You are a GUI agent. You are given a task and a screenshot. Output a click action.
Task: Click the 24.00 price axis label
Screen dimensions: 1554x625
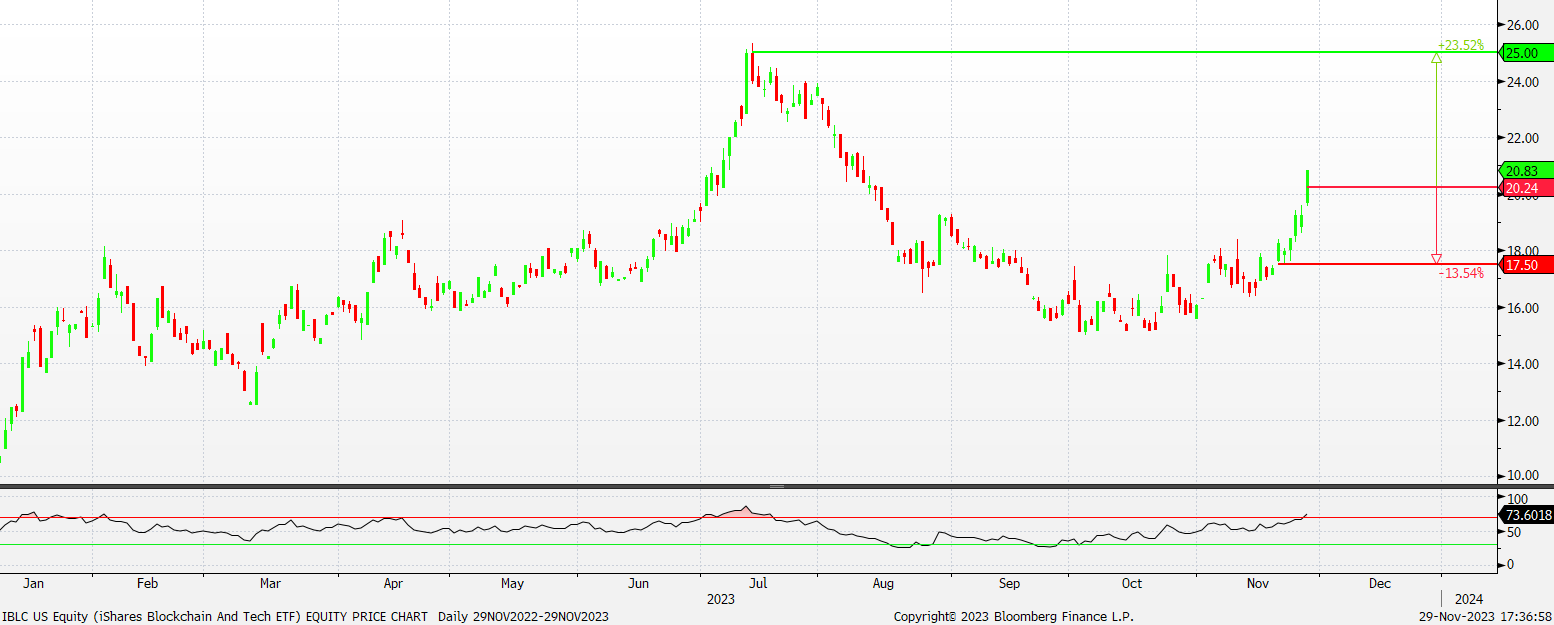click(x=1521, y=82)
